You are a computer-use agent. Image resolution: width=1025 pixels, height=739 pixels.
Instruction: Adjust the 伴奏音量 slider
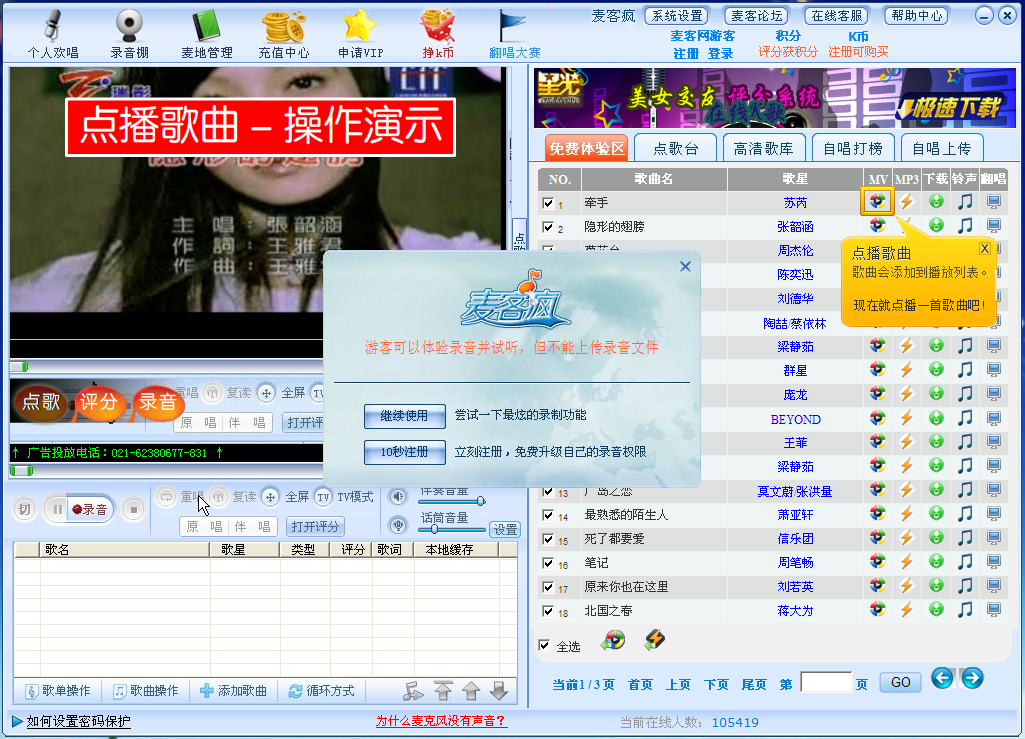pos(451,502)
